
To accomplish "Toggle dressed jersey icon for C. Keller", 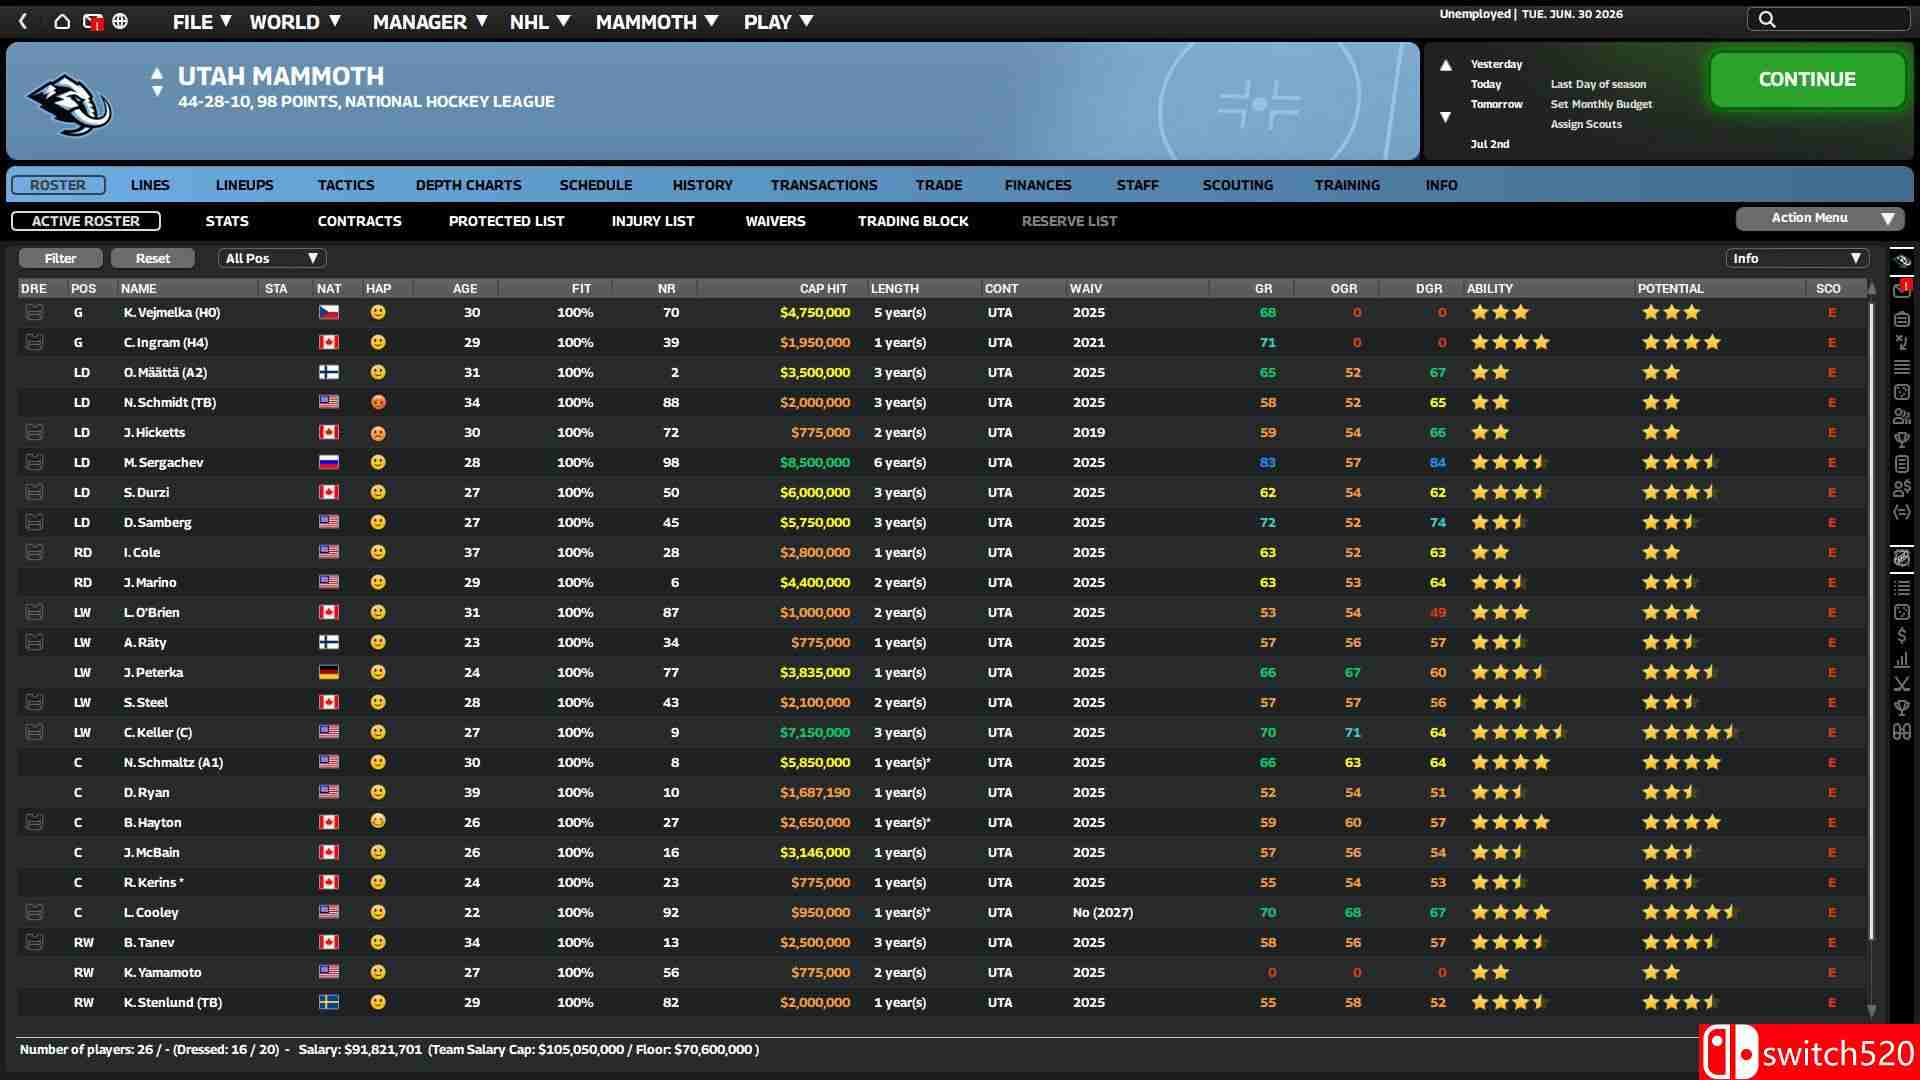I will pyautogui.click(x=34, y=733).
